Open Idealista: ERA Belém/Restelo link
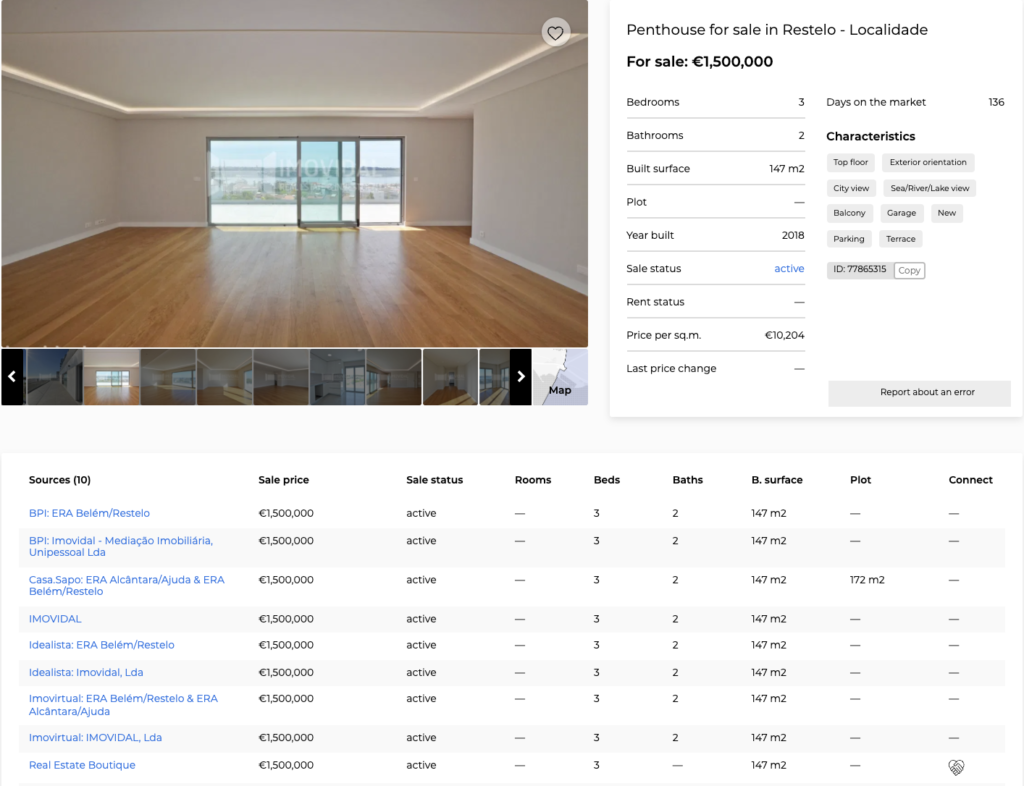The image size is (1024, 786). point(101,645)
